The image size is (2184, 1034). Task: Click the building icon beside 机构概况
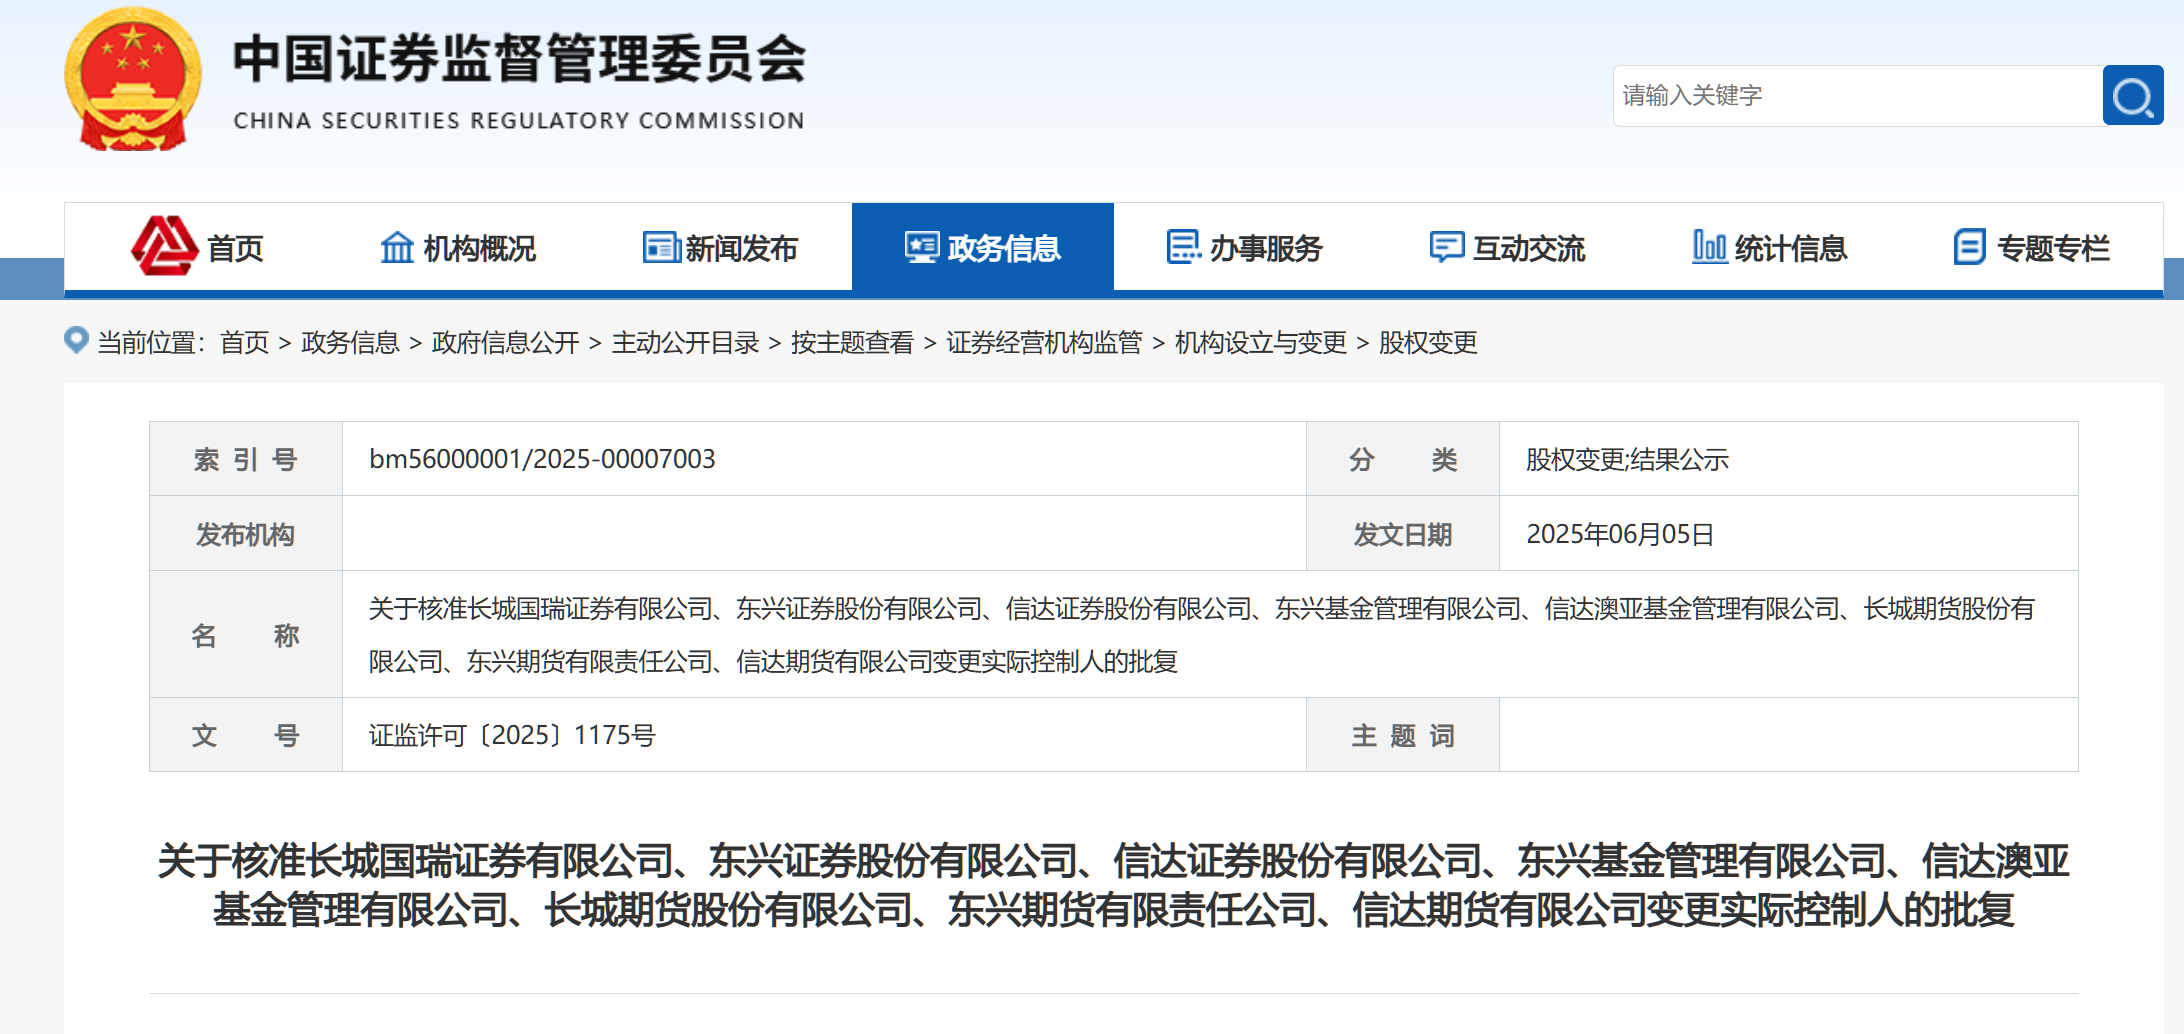(x=397, y=247)
